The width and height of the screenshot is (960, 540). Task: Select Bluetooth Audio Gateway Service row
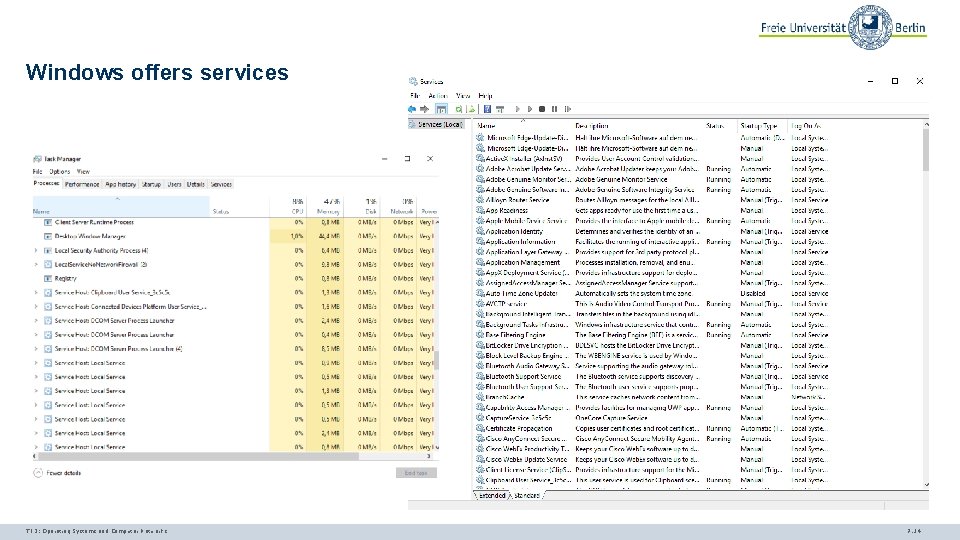tap(652, 366)
